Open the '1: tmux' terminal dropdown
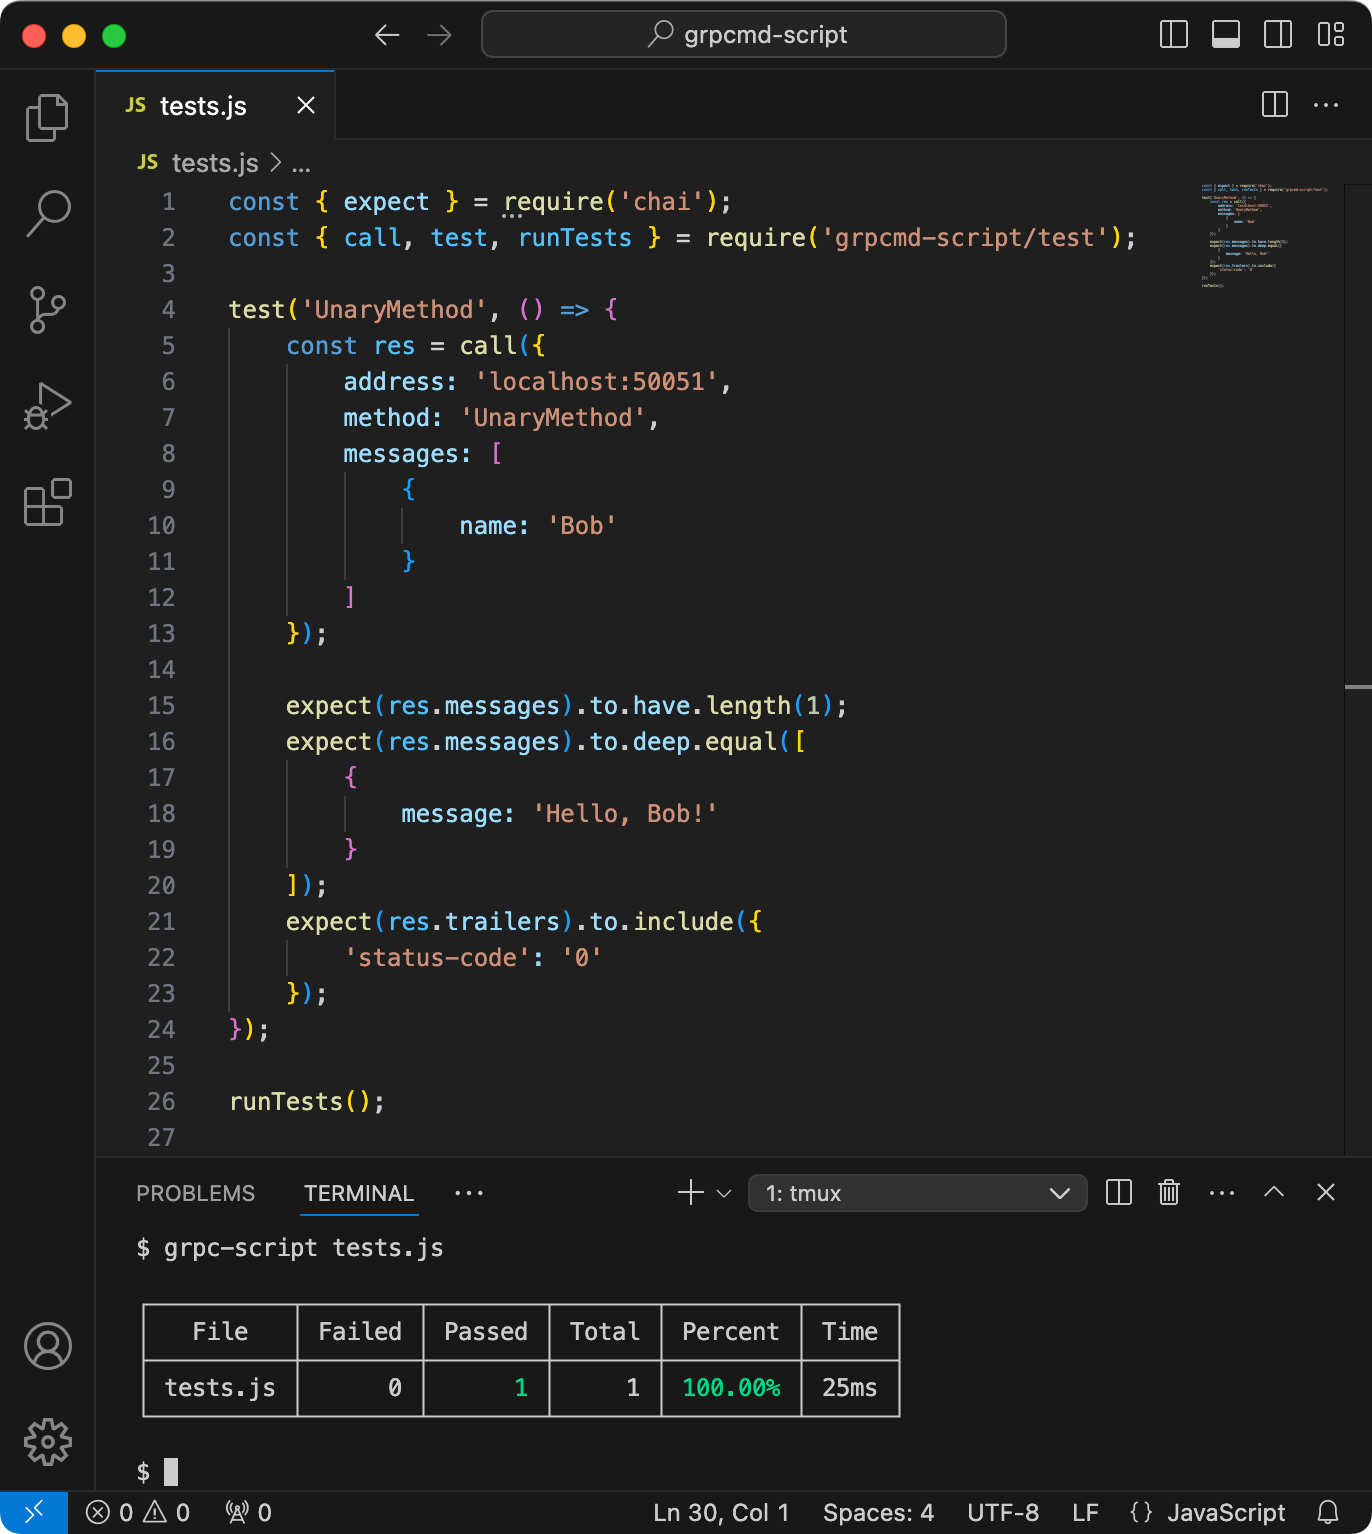The image size is (1372, 1534). 917,1193
